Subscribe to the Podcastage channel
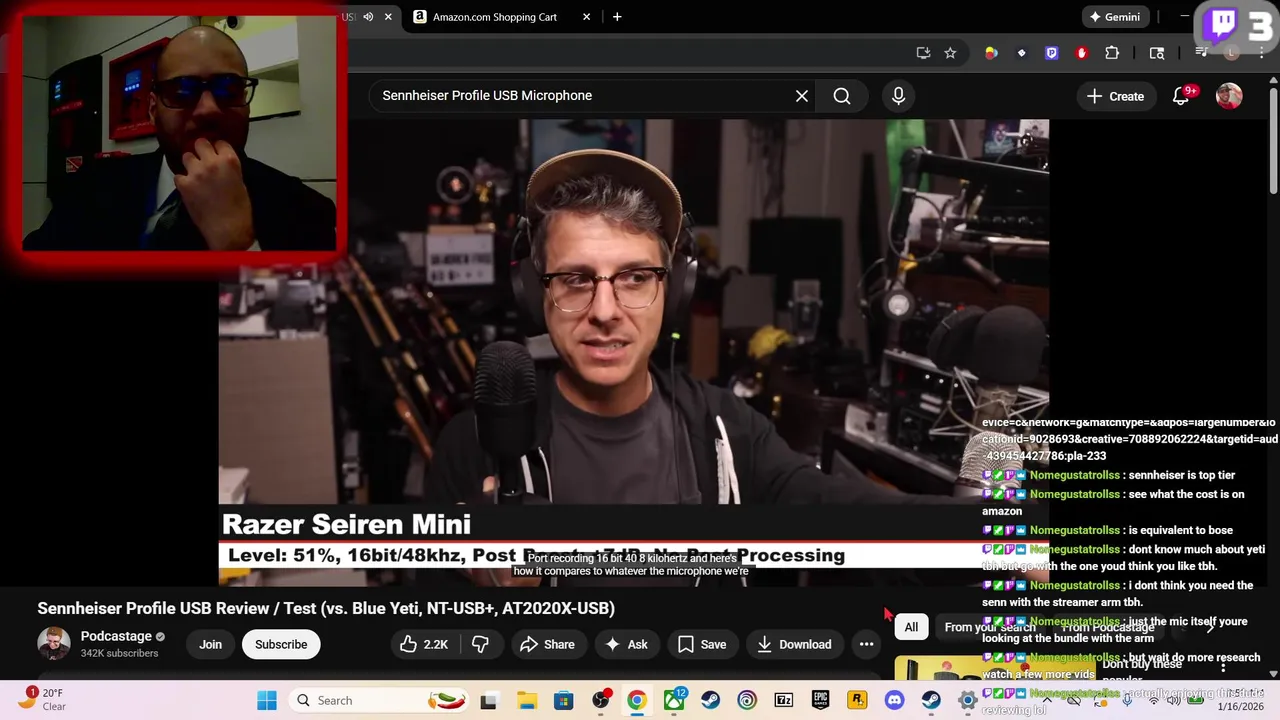This screenshot has height=720, width=1280. tap(281, 644)
